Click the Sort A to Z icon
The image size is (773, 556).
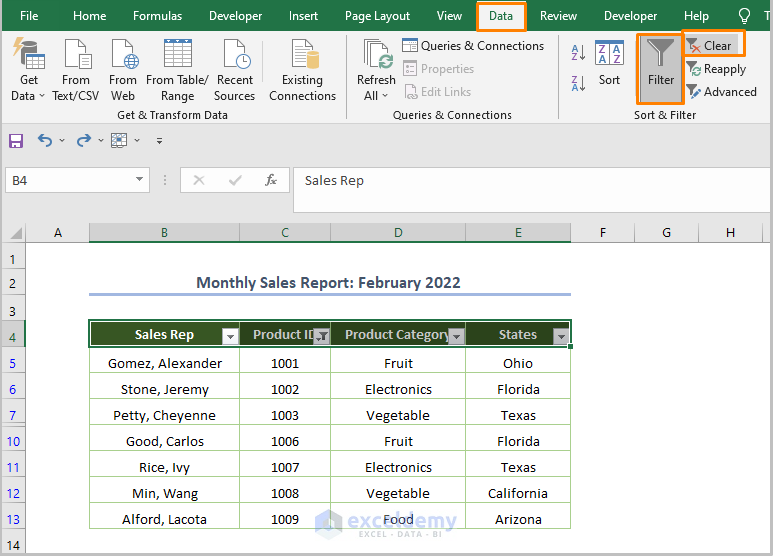[x=578, y=53]
